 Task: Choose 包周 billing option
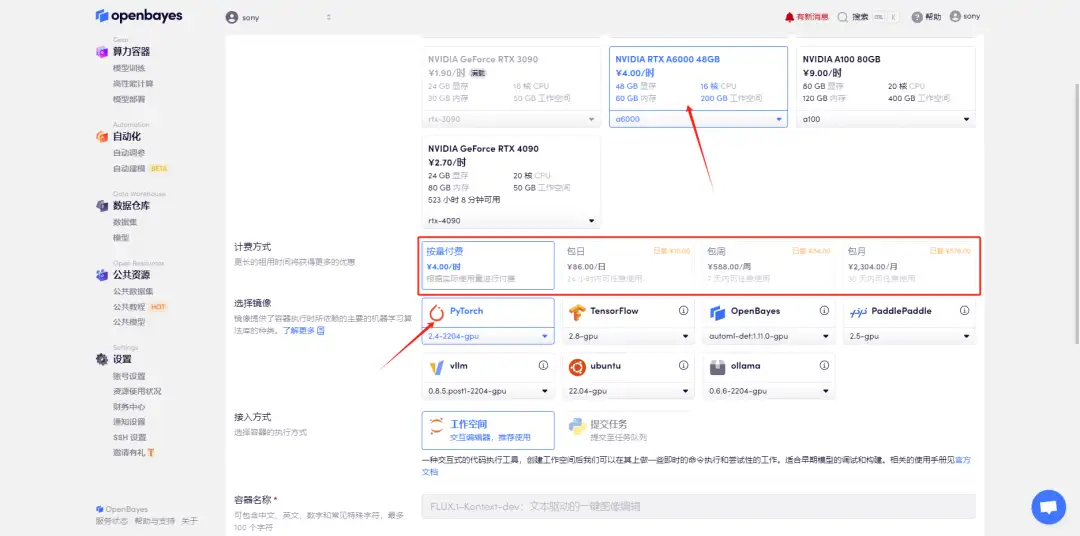[768, 265]
